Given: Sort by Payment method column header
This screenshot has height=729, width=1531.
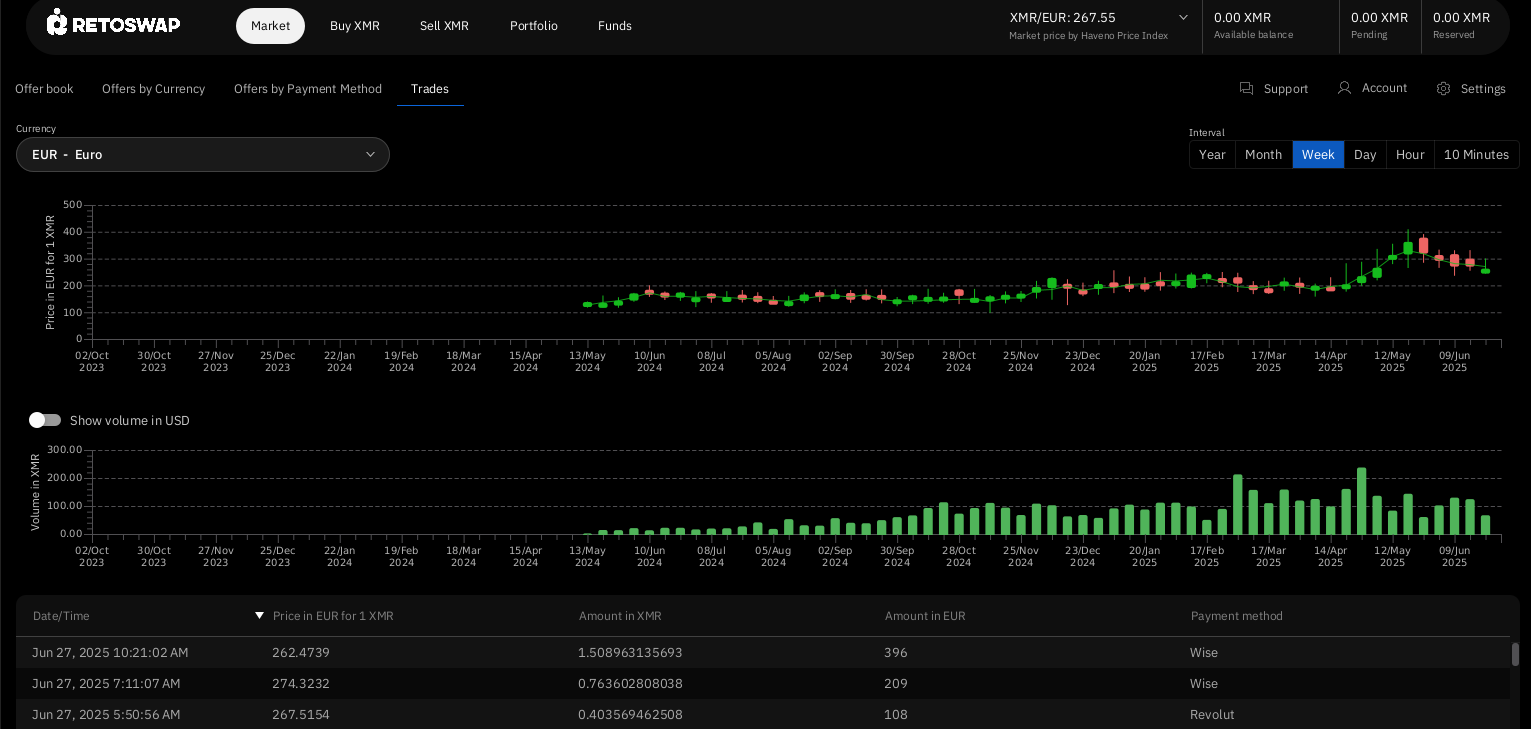Looking at the screenshot, I should coord(1237,616).
